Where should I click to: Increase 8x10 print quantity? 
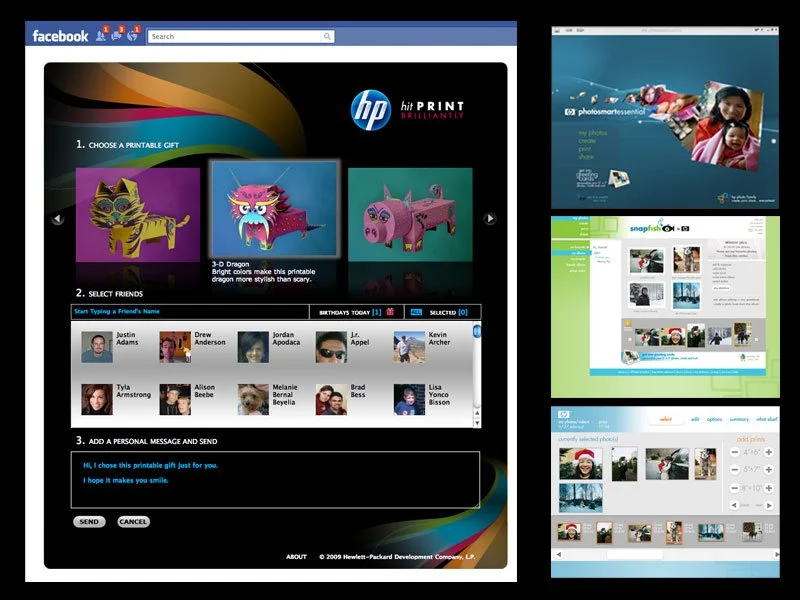(769, 488)
